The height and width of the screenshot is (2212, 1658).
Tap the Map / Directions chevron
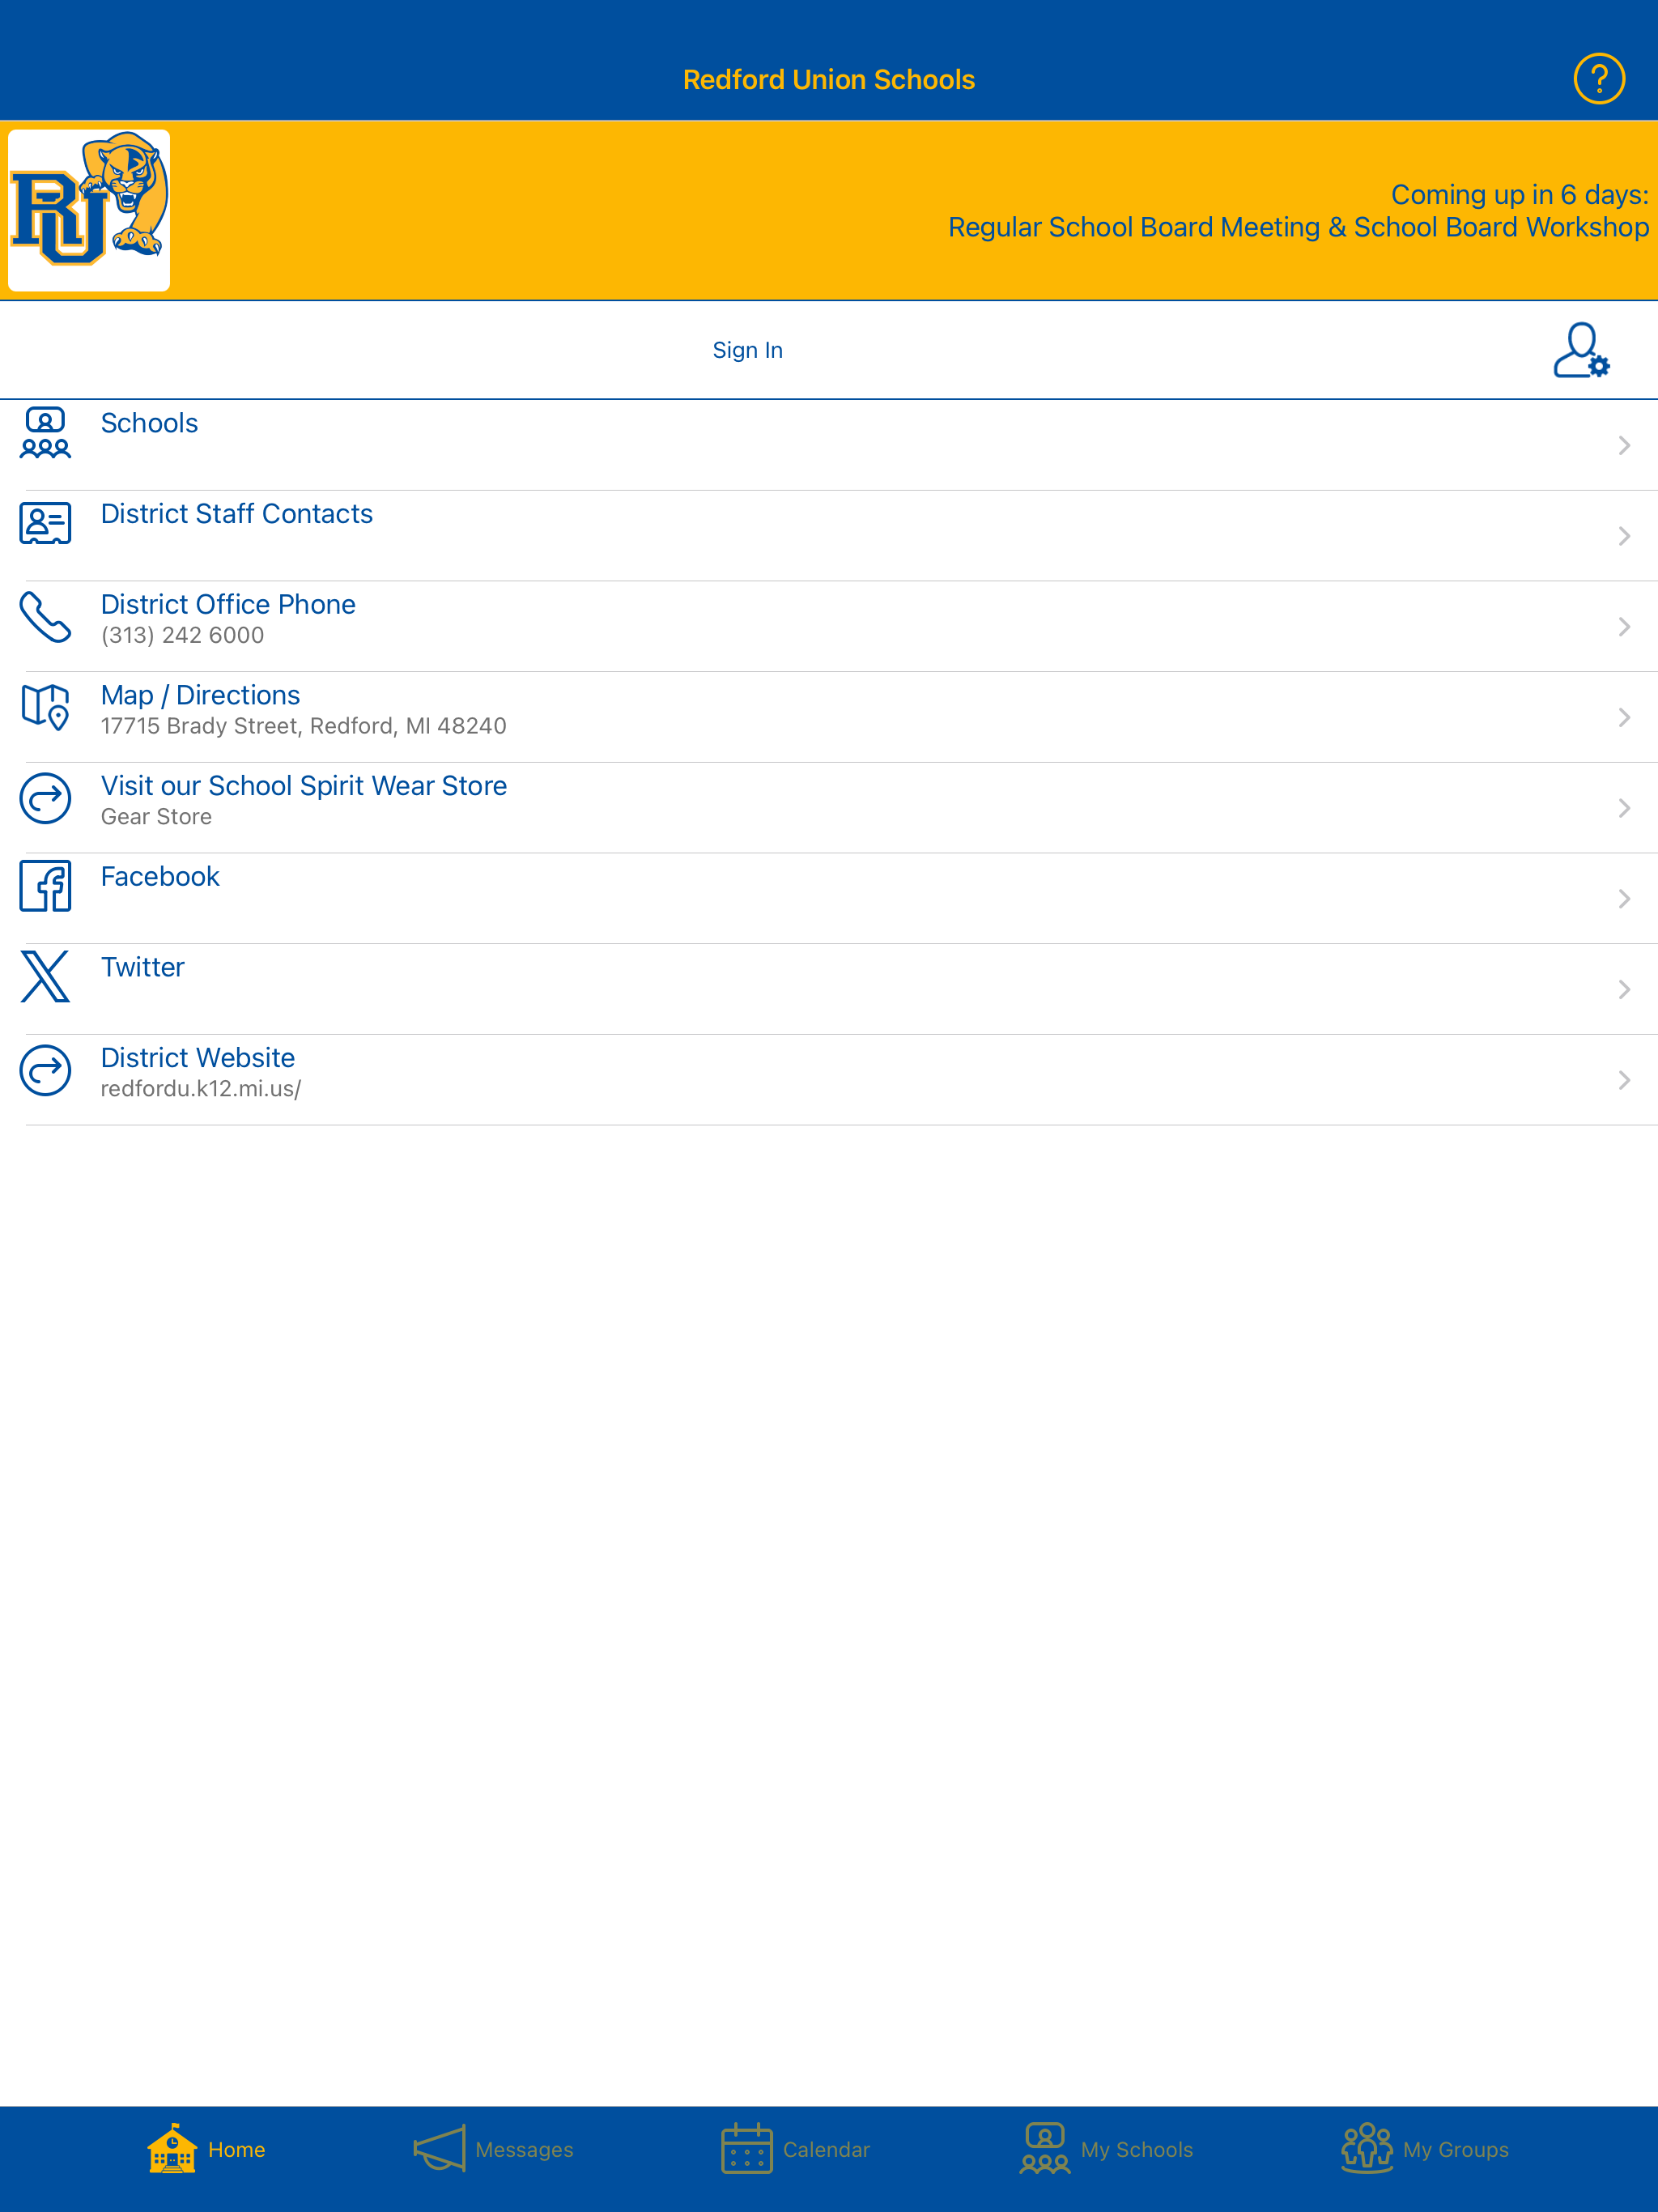pos(1624,717)
